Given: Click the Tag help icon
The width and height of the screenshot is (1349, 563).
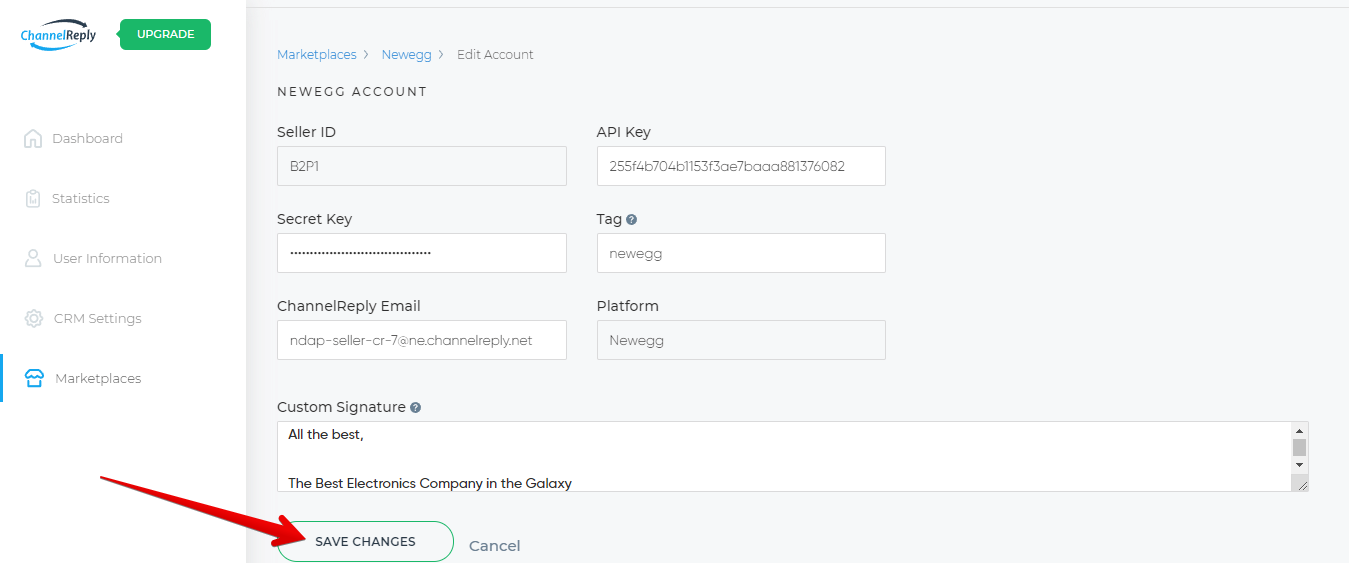Looking at the screenshot, I should point(632,220).
